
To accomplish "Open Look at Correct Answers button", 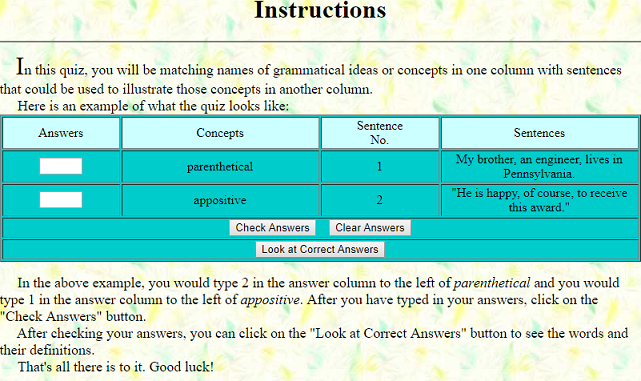I will 320,249.
